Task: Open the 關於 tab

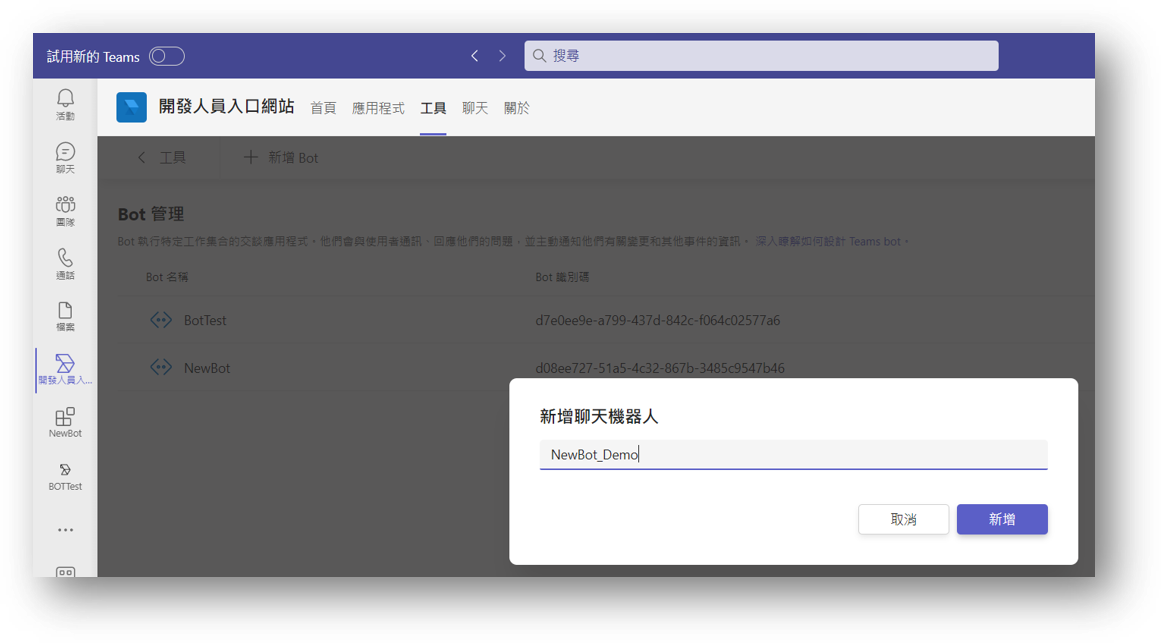Action: (x=517, y=108)
